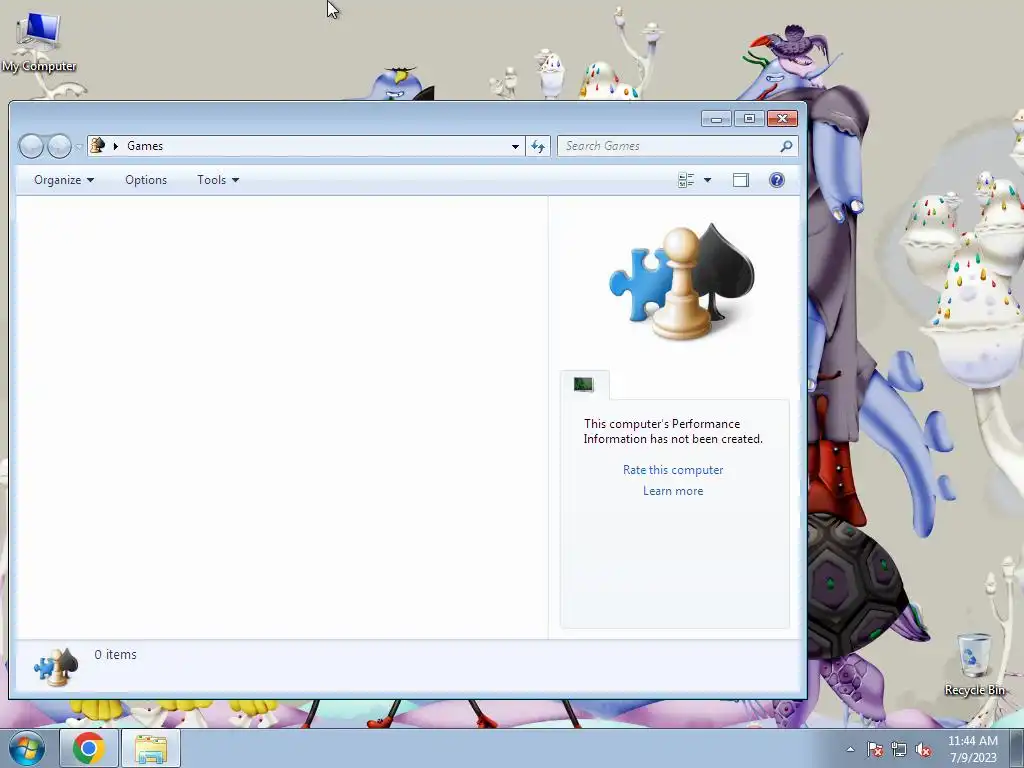Show hidden tray icons arrow
1024x768 pixels.
850,749
